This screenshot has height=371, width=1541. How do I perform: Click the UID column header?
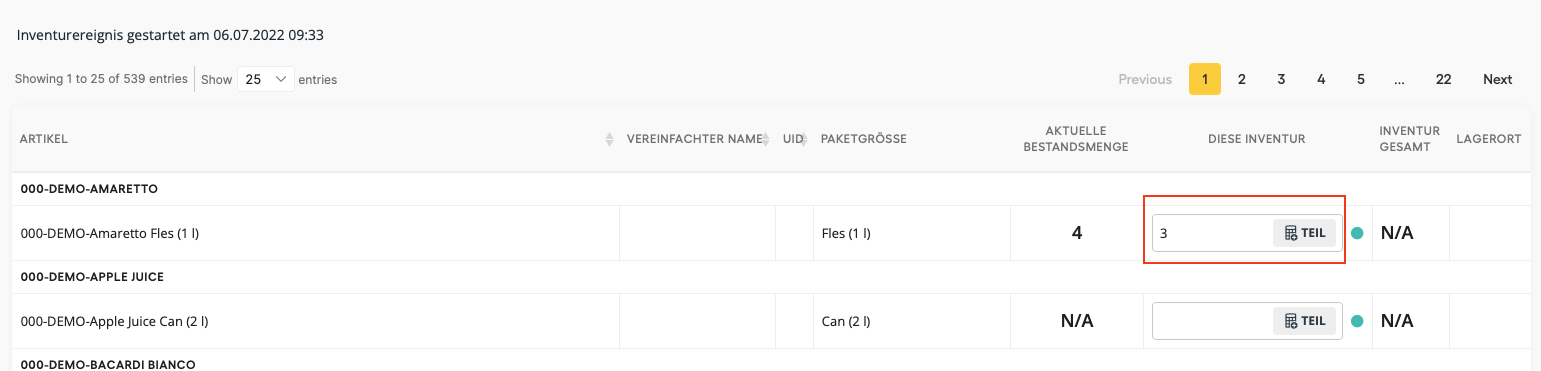[x=793, y=139]
